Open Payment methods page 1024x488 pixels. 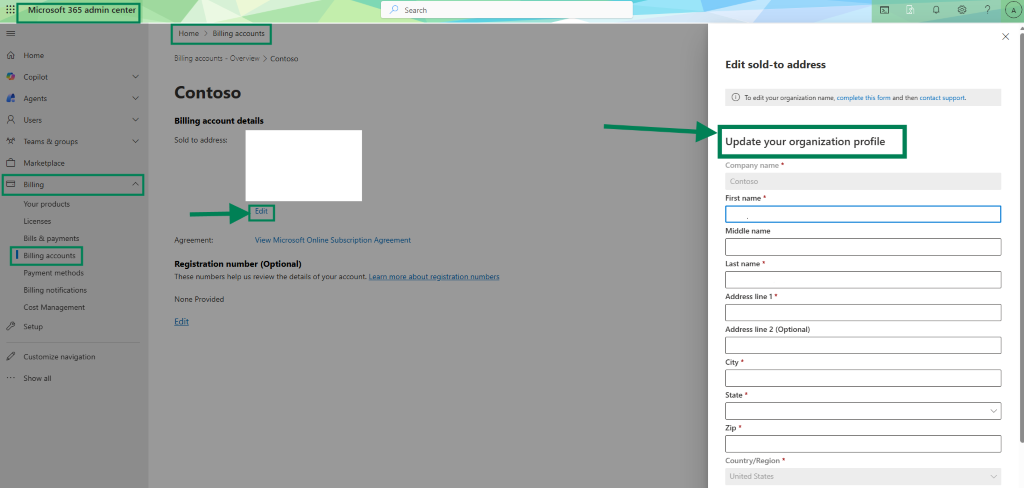click(x=54, y=273)
